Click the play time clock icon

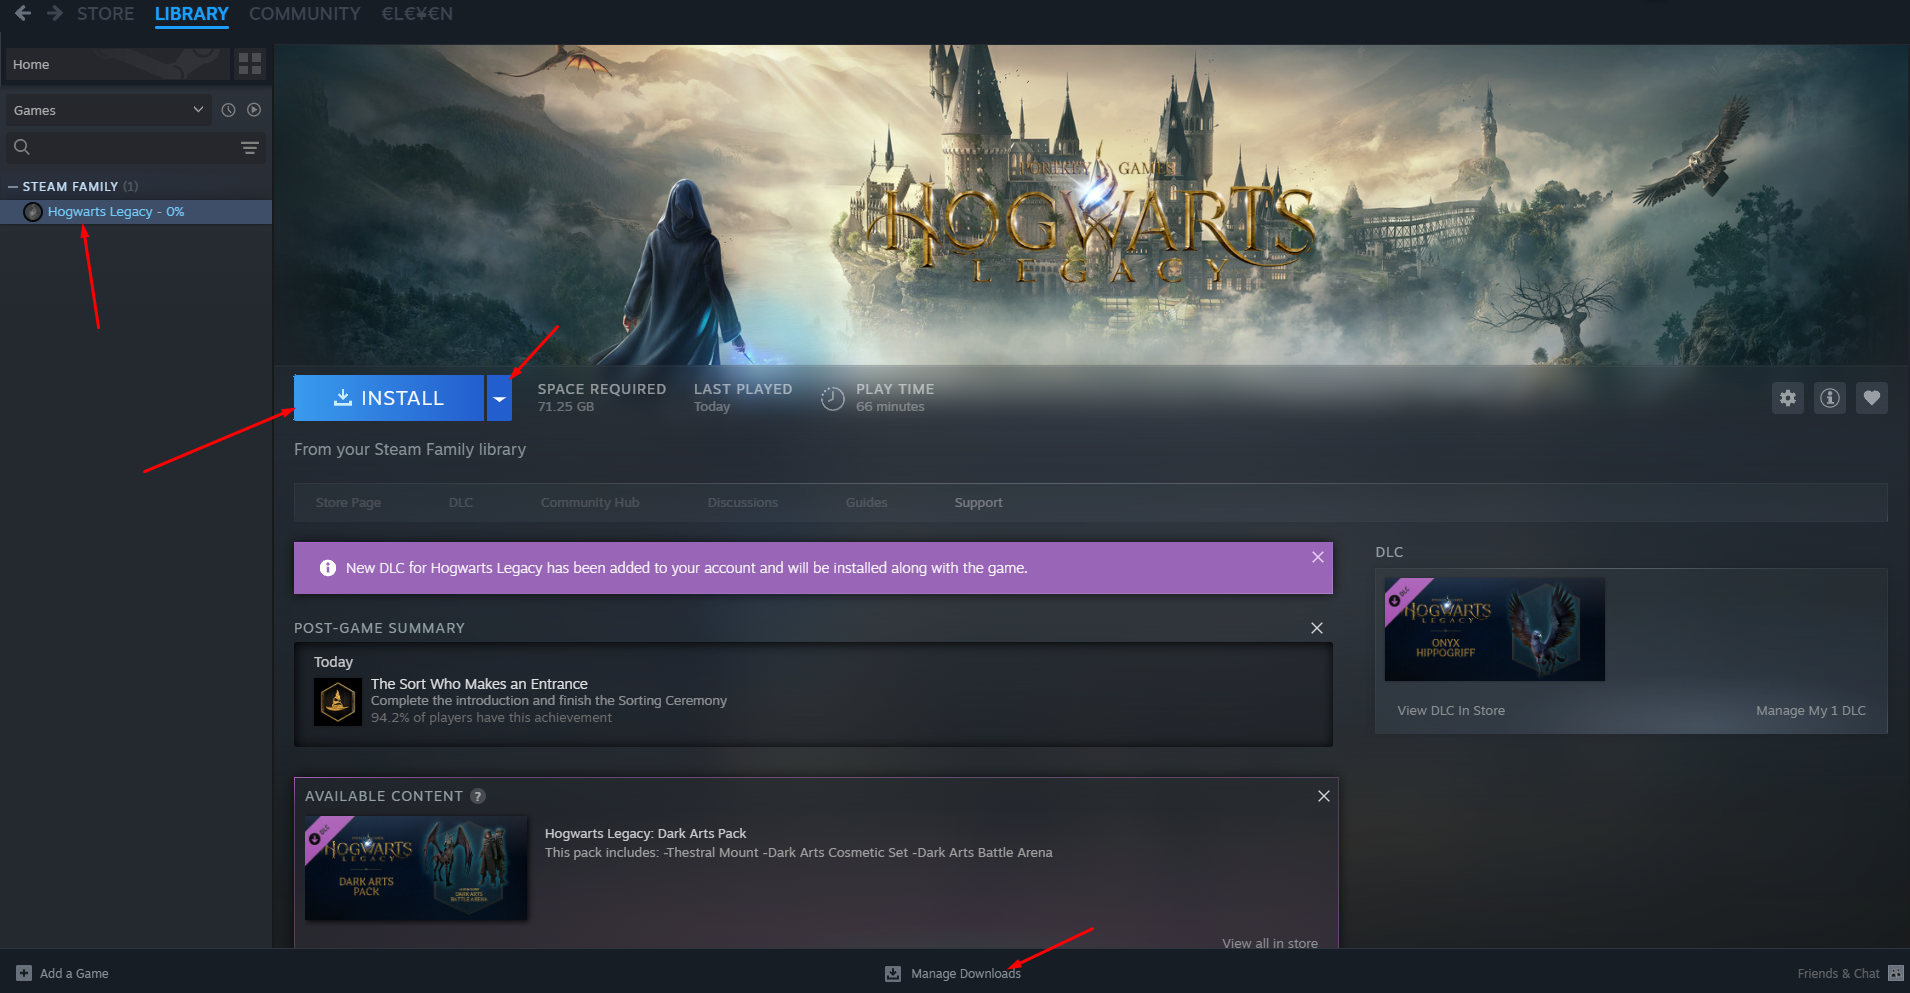pyautogui.click(x=833, y=399)
